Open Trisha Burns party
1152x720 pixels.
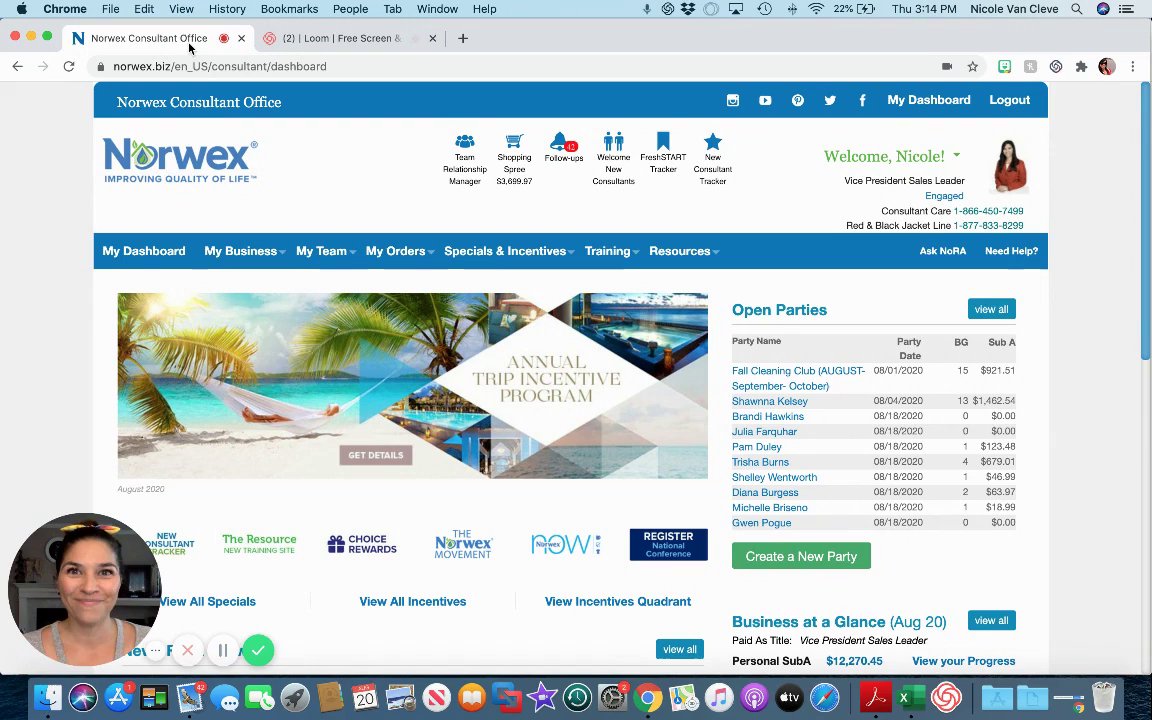click(x=760, y=462)
